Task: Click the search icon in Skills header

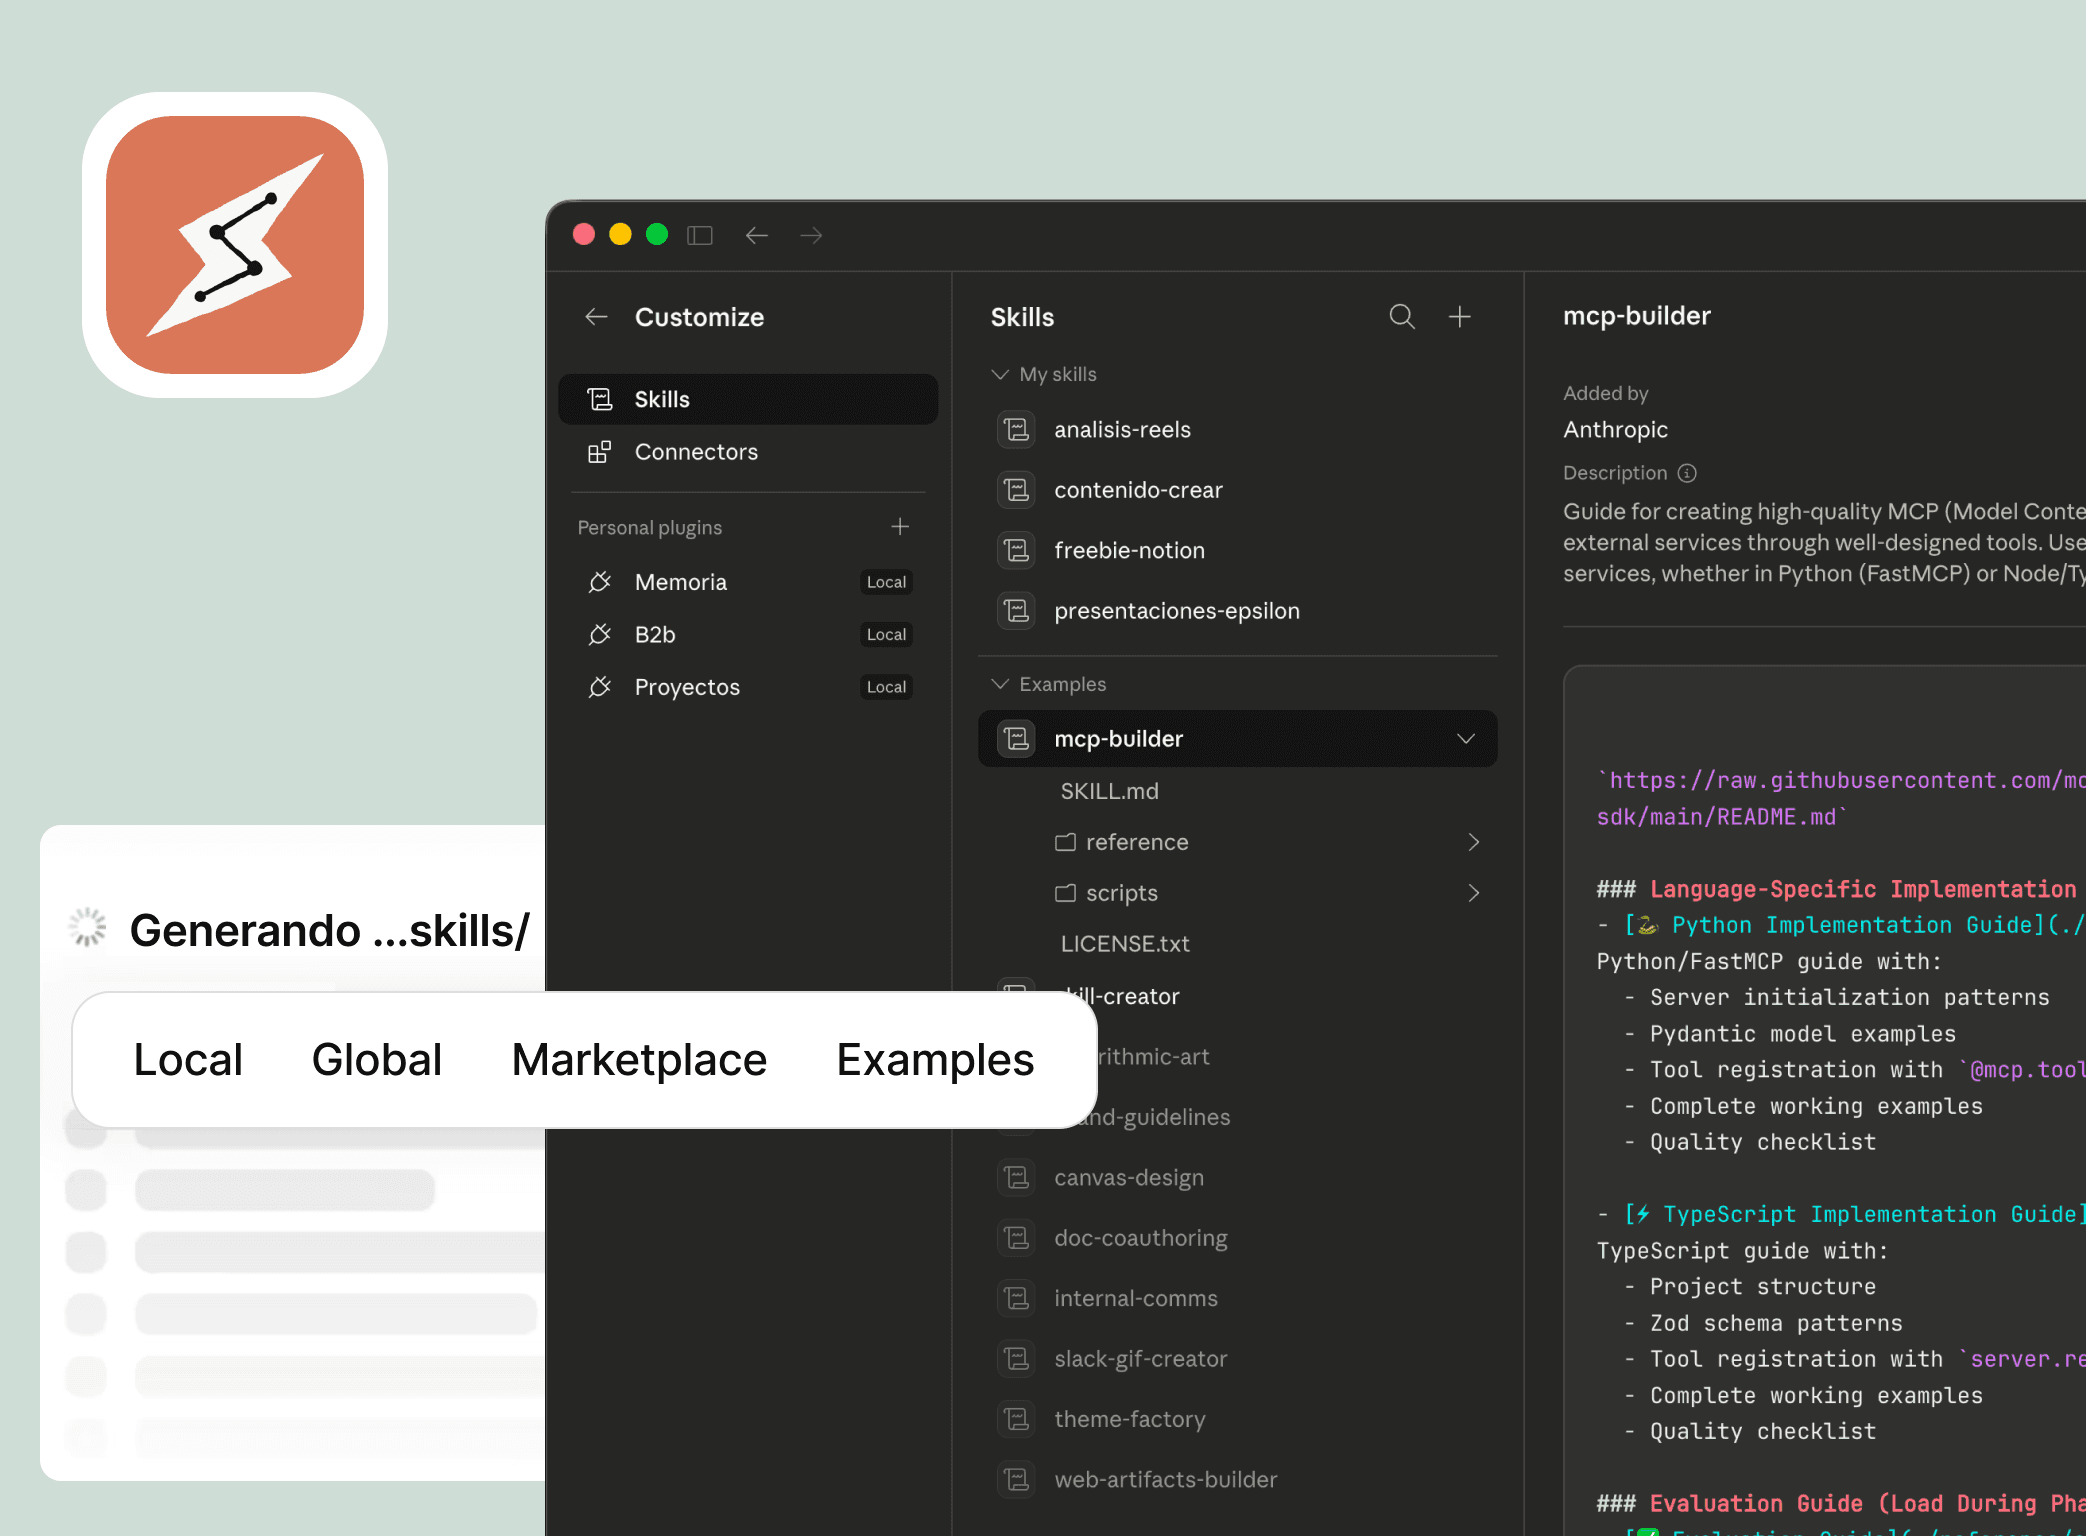Action: click(x=1402, y=317)
